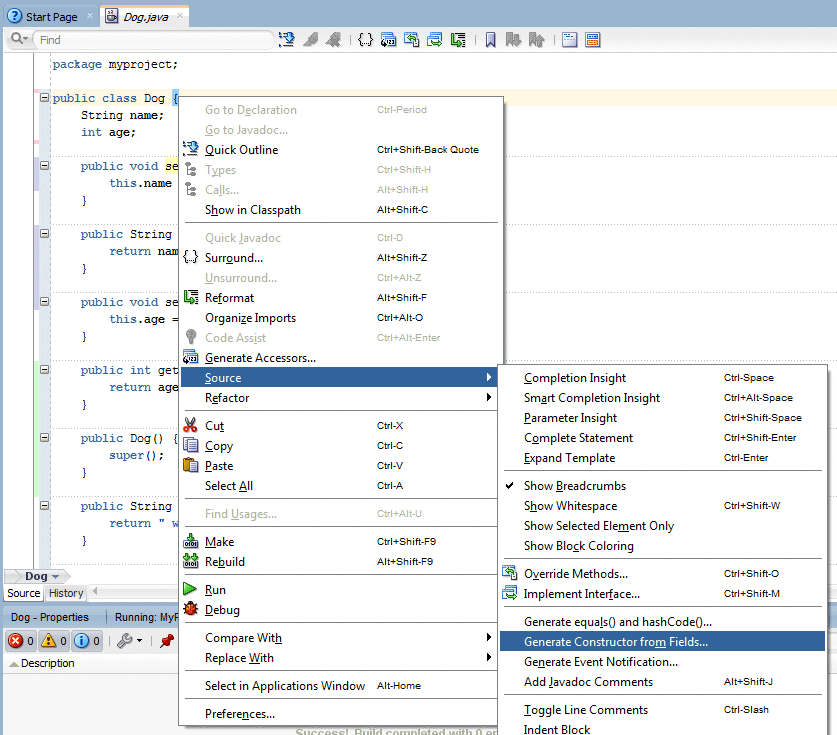Choose Add Javadoc Comments

point(662,682)
